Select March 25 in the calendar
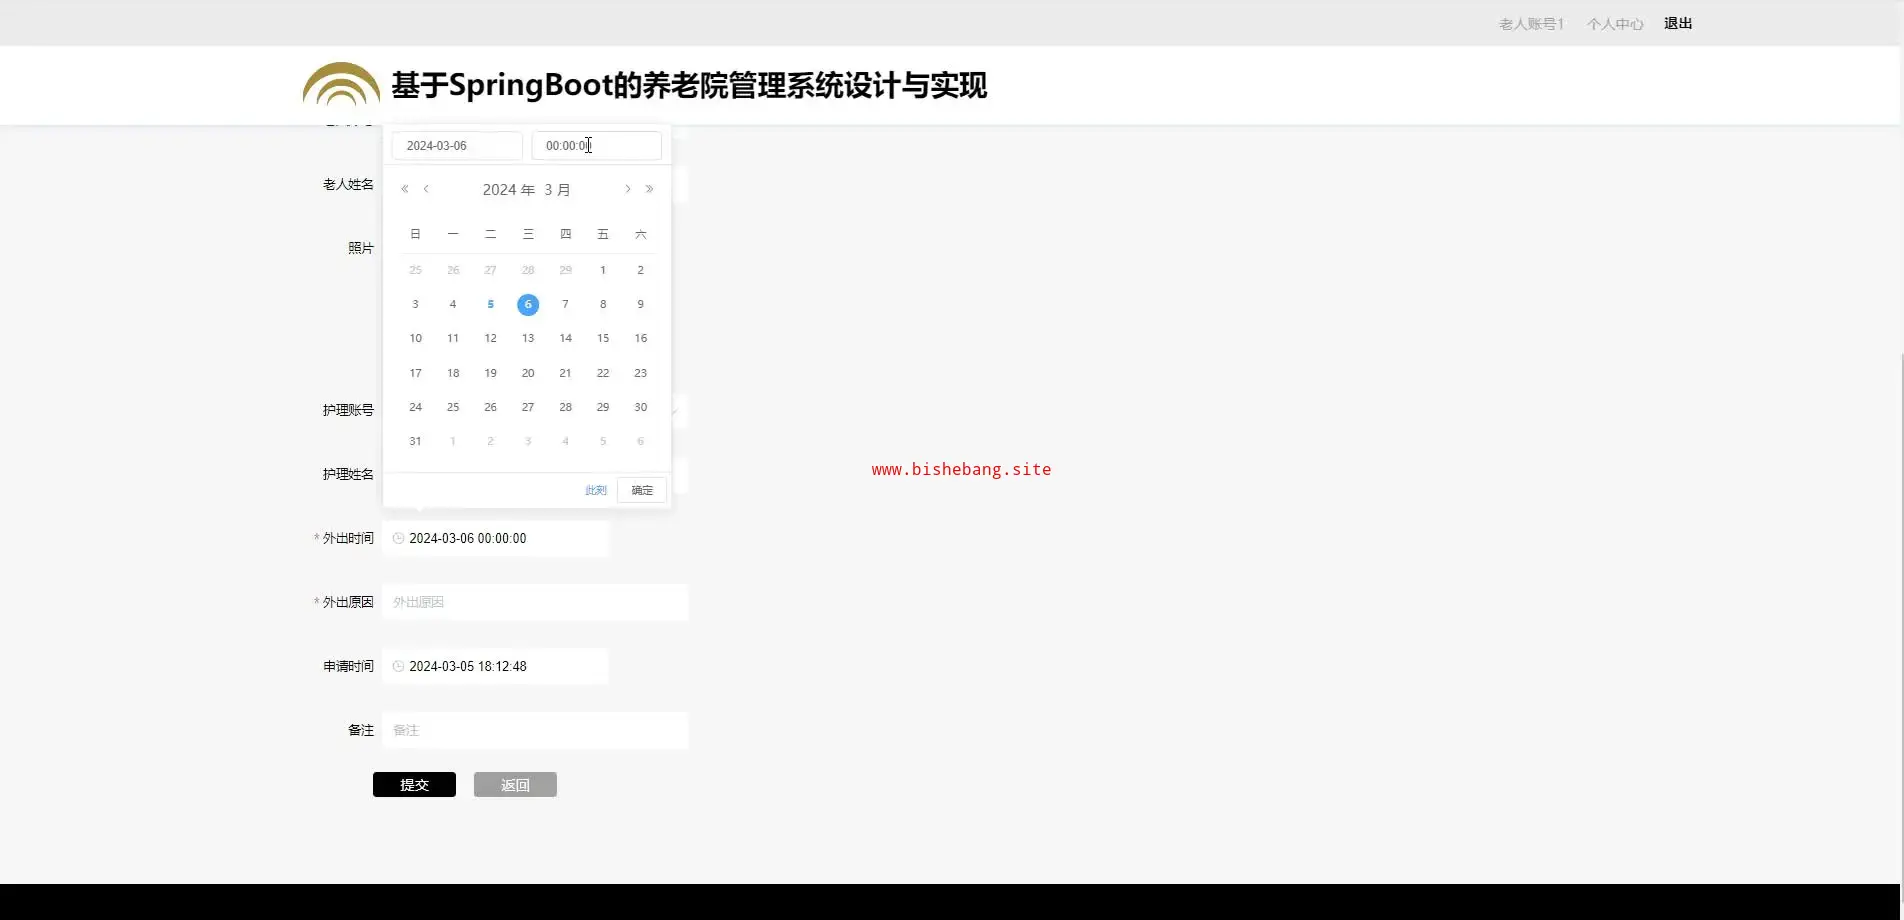The height and width of the screenshot is (920, 1904). [453, 407]
